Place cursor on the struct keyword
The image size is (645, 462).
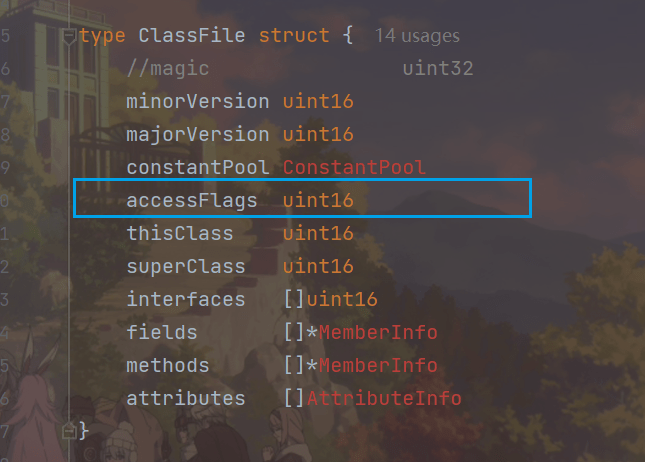tap(293, 36)
